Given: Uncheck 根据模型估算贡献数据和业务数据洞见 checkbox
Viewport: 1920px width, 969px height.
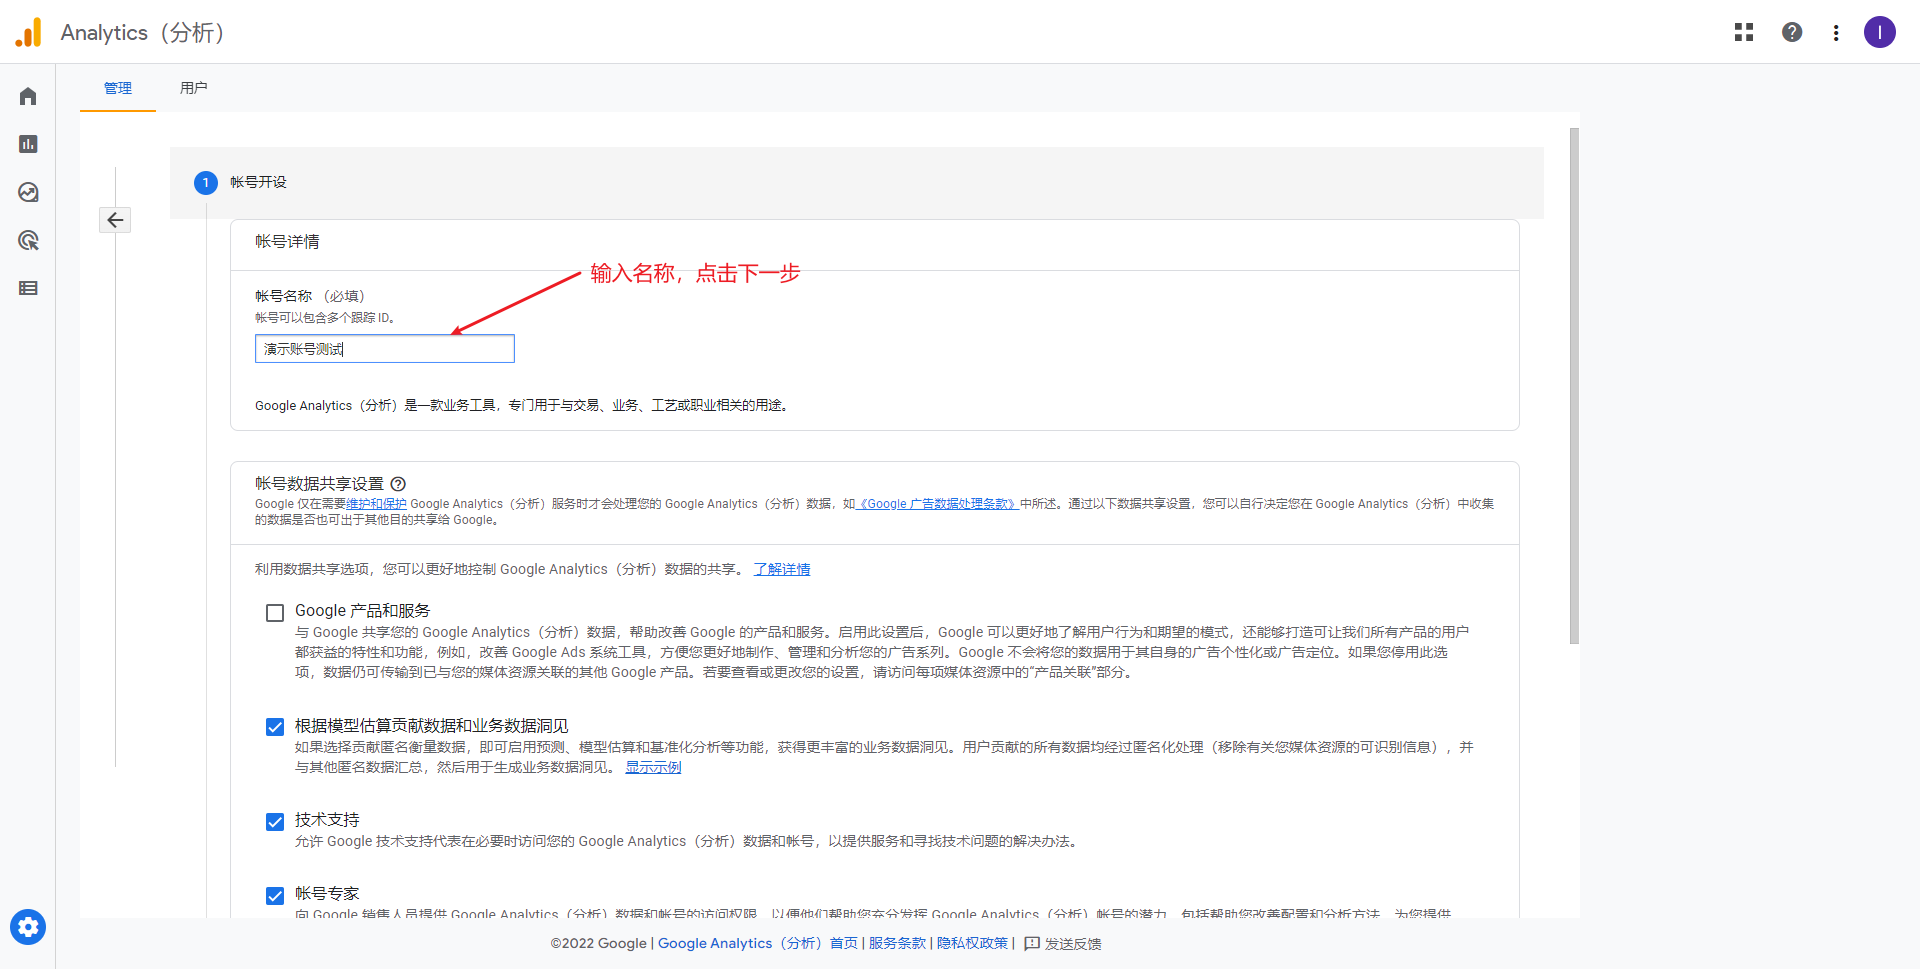Looking at the screenshot, I should [275, 727].
